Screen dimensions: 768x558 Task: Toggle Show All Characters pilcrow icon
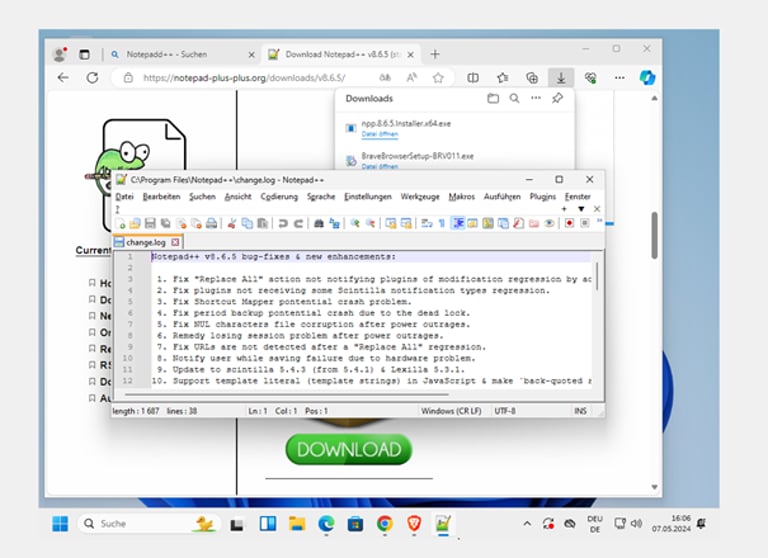click(x=442, y=224)
